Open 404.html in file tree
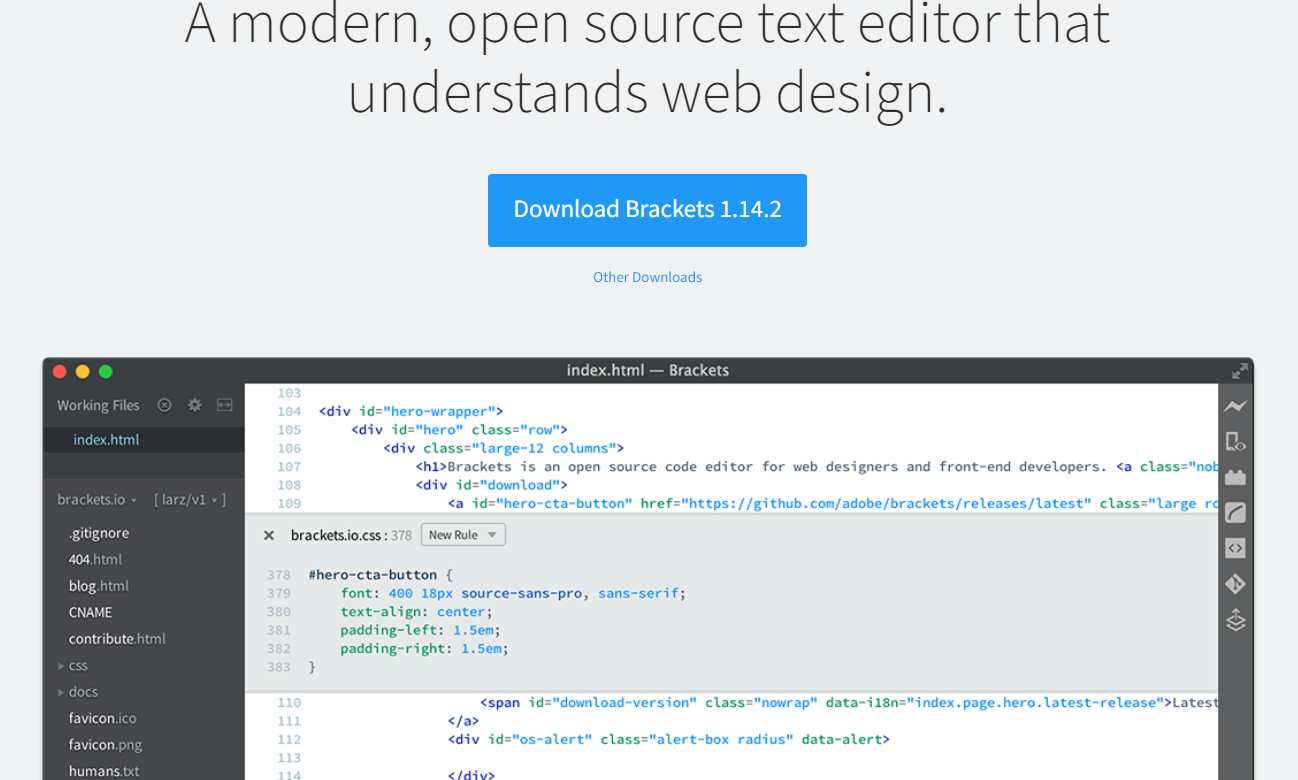Image resolution: width=1298 pixels, height=780 pixels. [x=95, y=559]
